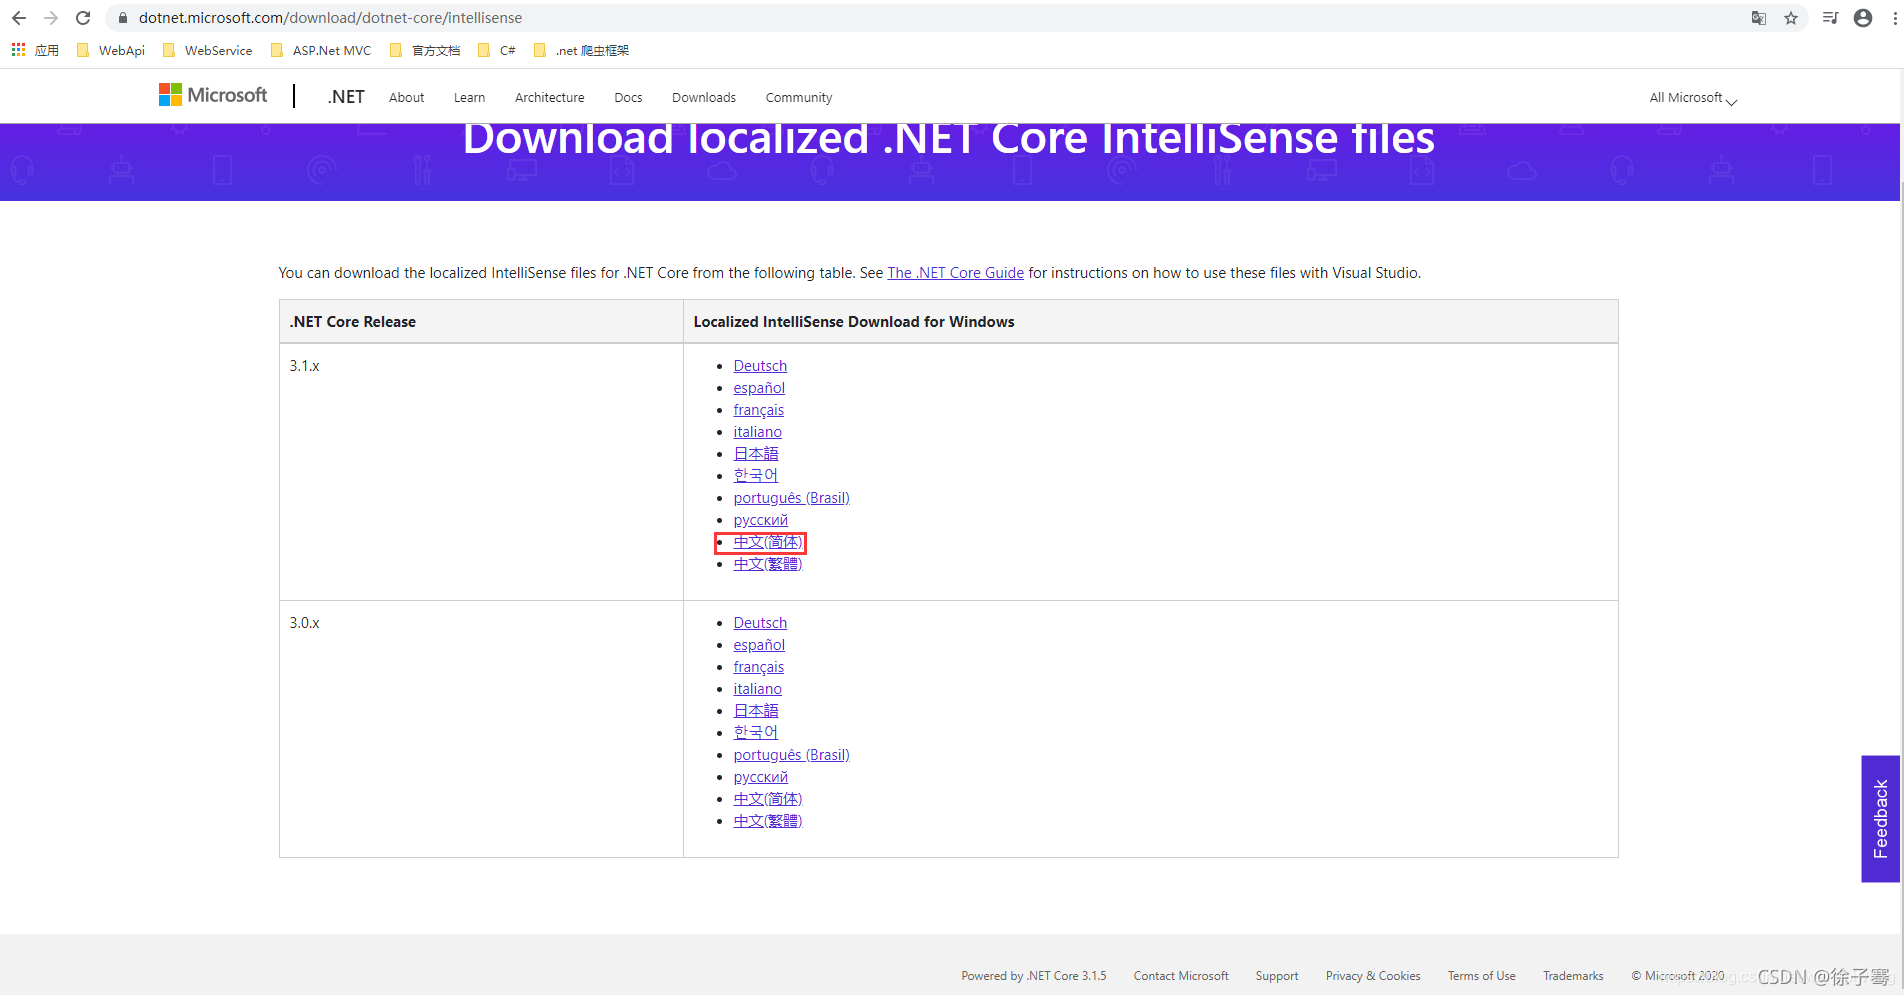Open the Docs menu item
Viewport: 1904px width, 995px height.
(x=628, y=98)
